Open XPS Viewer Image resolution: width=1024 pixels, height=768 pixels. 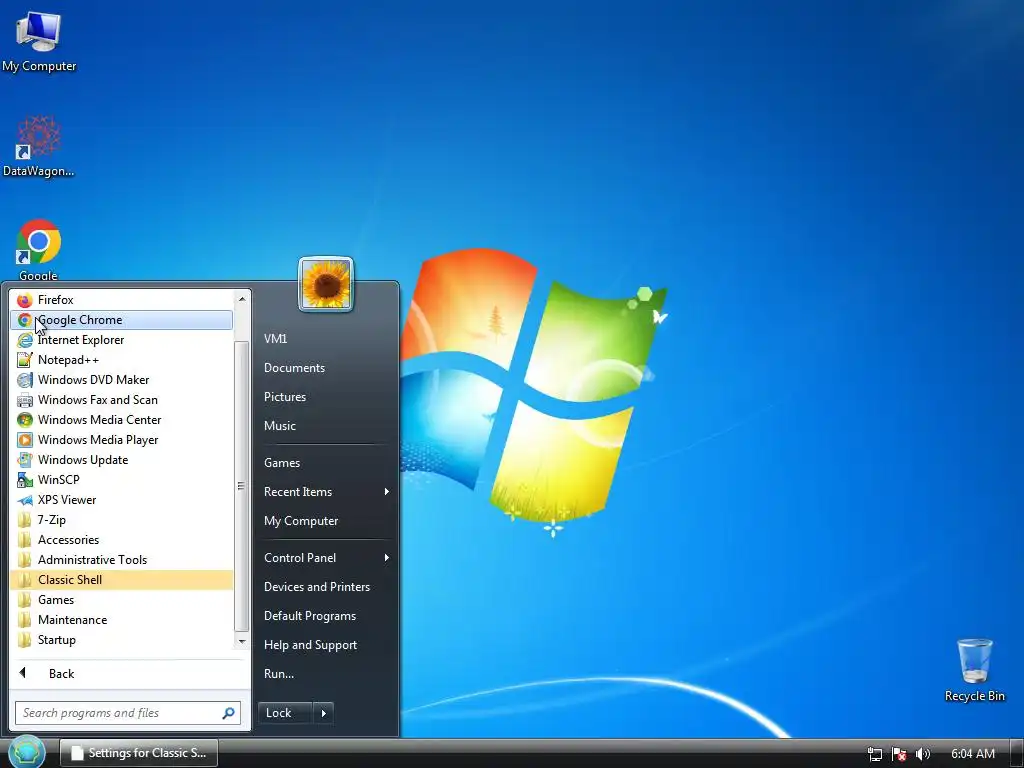121,500
